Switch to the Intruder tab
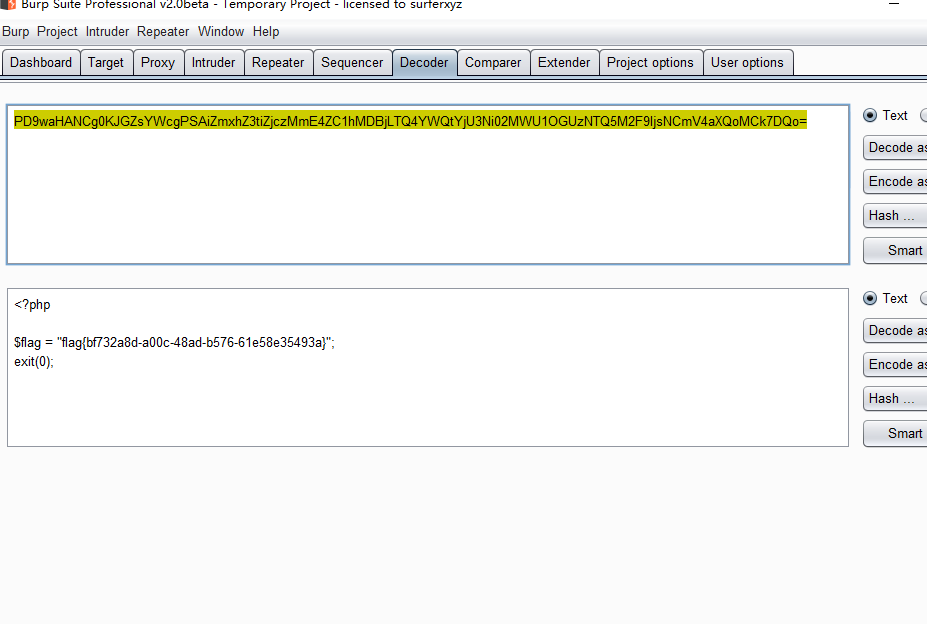 click(213, 63)
